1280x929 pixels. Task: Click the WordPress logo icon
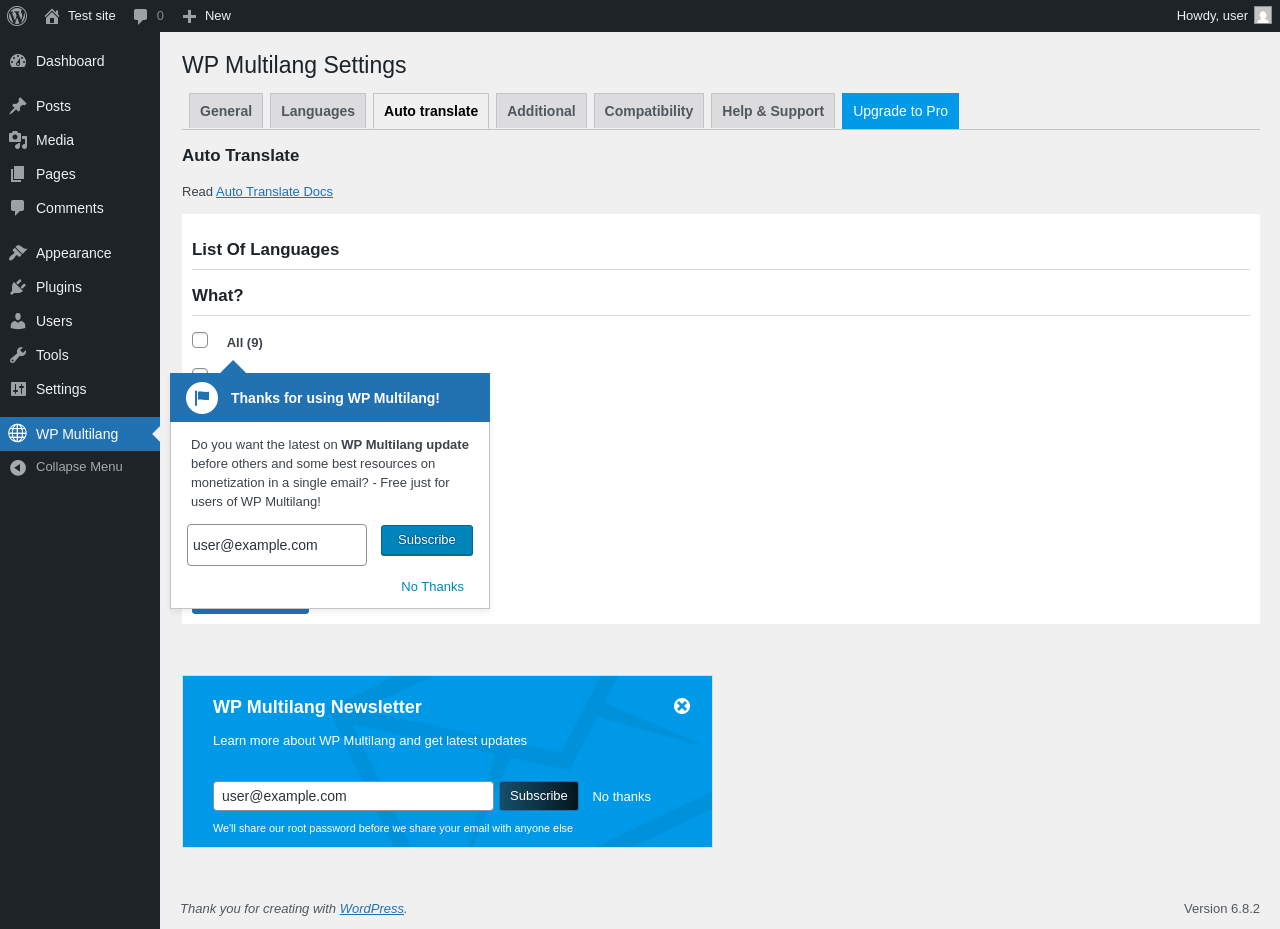pos(17,16)
